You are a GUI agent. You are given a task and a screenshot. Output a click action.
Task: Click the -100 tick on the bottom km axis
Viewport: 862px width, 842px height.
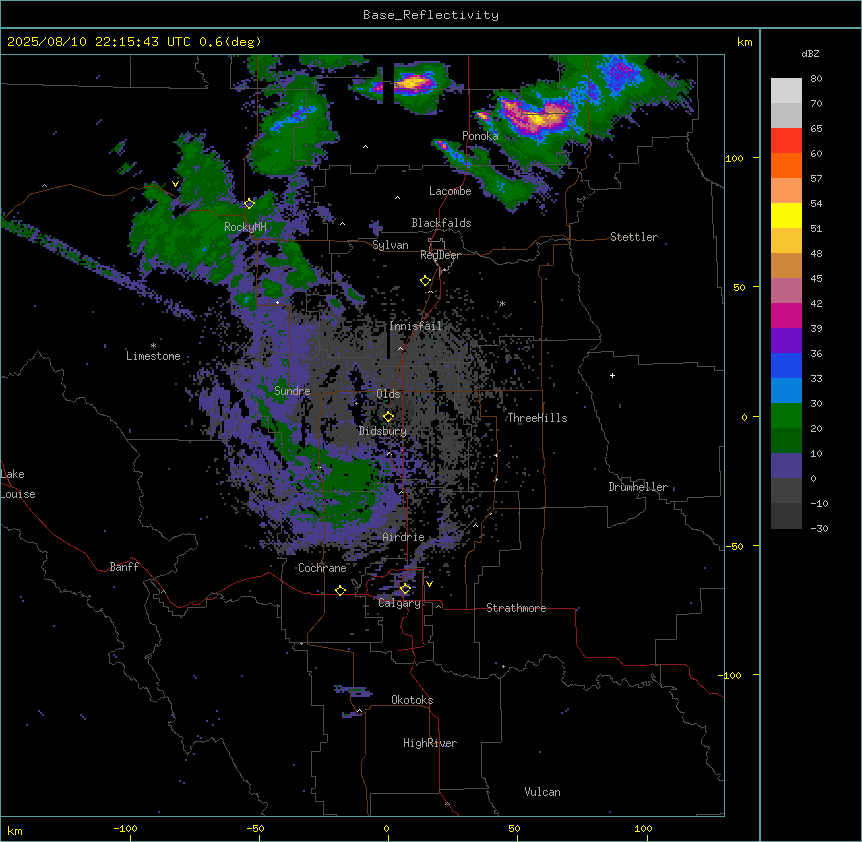point(126,828)
